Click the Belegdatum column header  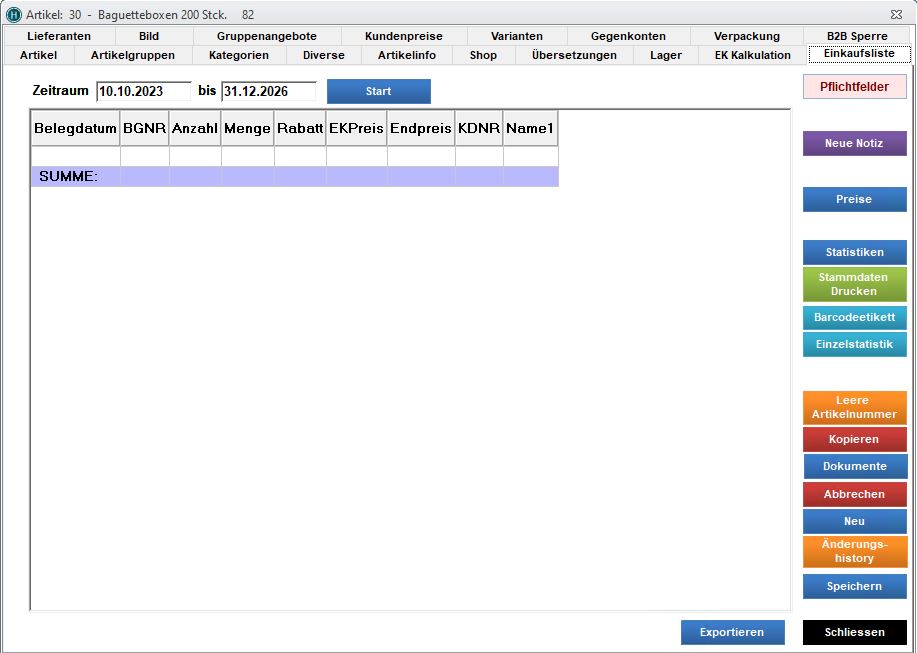[x=76, y=129]
